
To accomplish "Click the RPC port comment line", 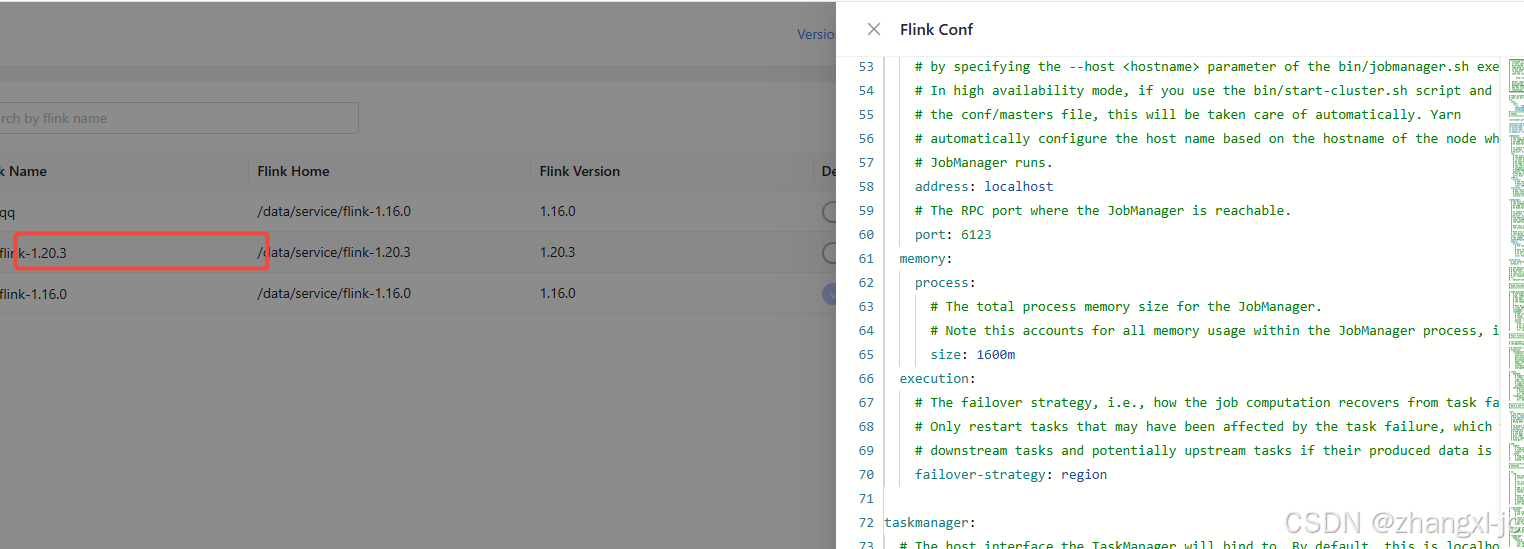I will point(1103,210).
